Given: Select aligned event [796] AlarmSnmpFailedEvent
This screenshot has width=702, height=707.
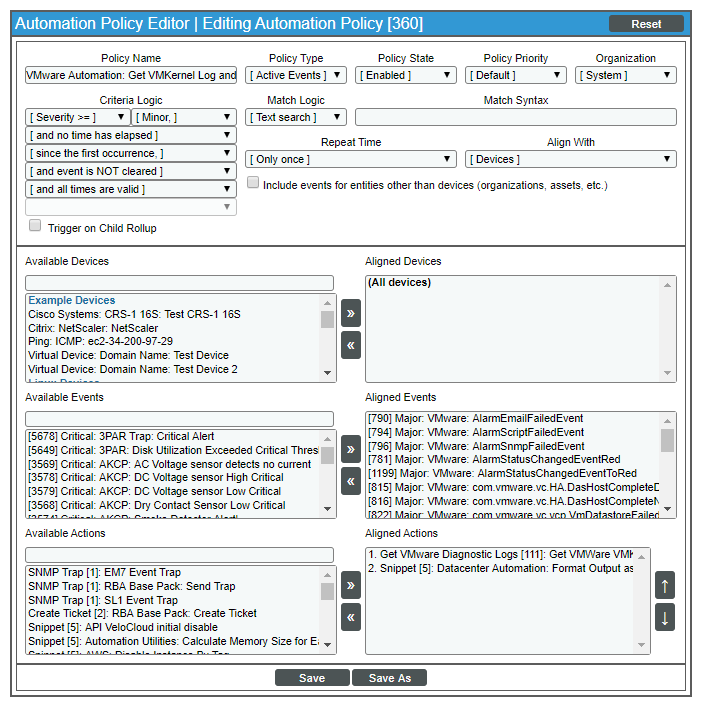Looking at the screenshot, I should 476,446.
